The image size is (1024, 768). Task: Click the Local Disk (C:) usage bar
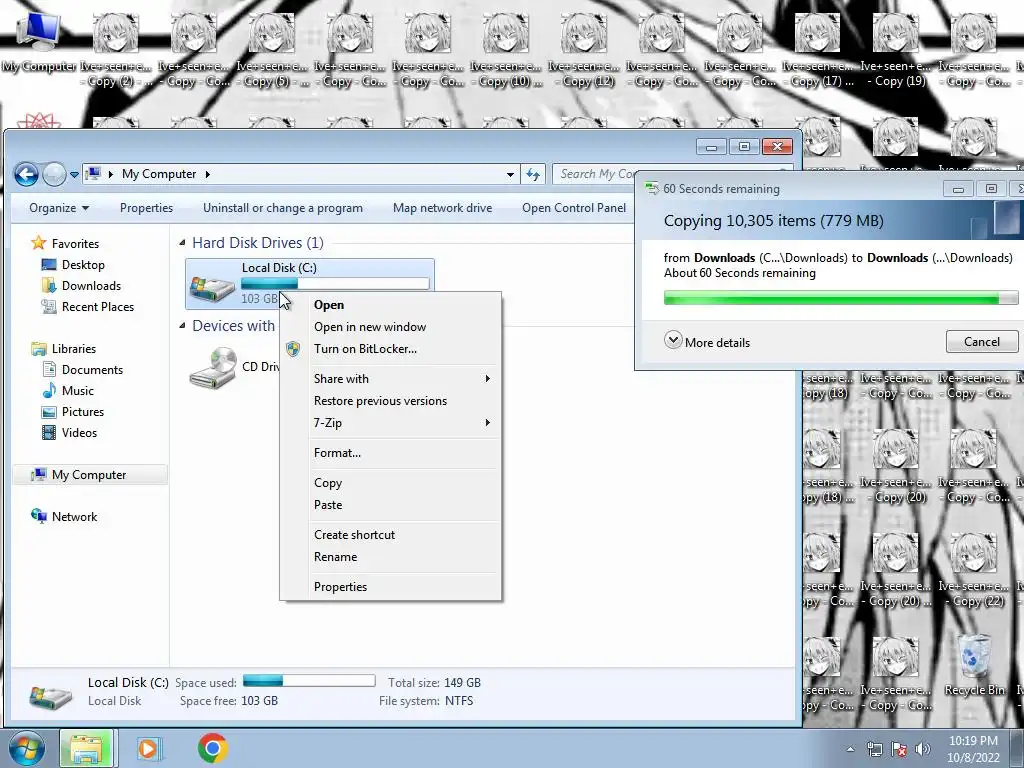click(x=335, y=283)
